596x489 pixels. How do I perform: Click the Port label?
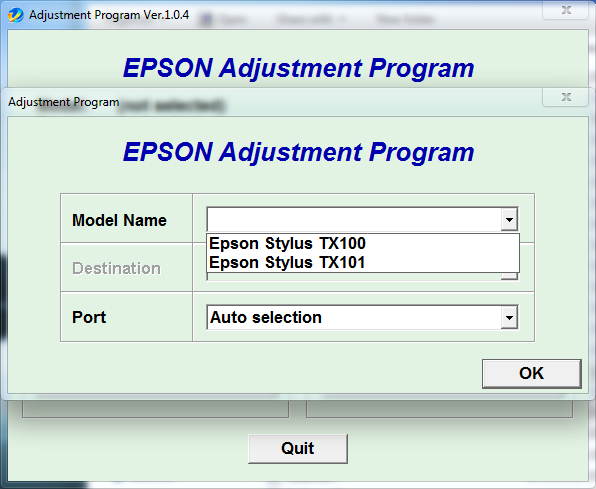point(89,317)
